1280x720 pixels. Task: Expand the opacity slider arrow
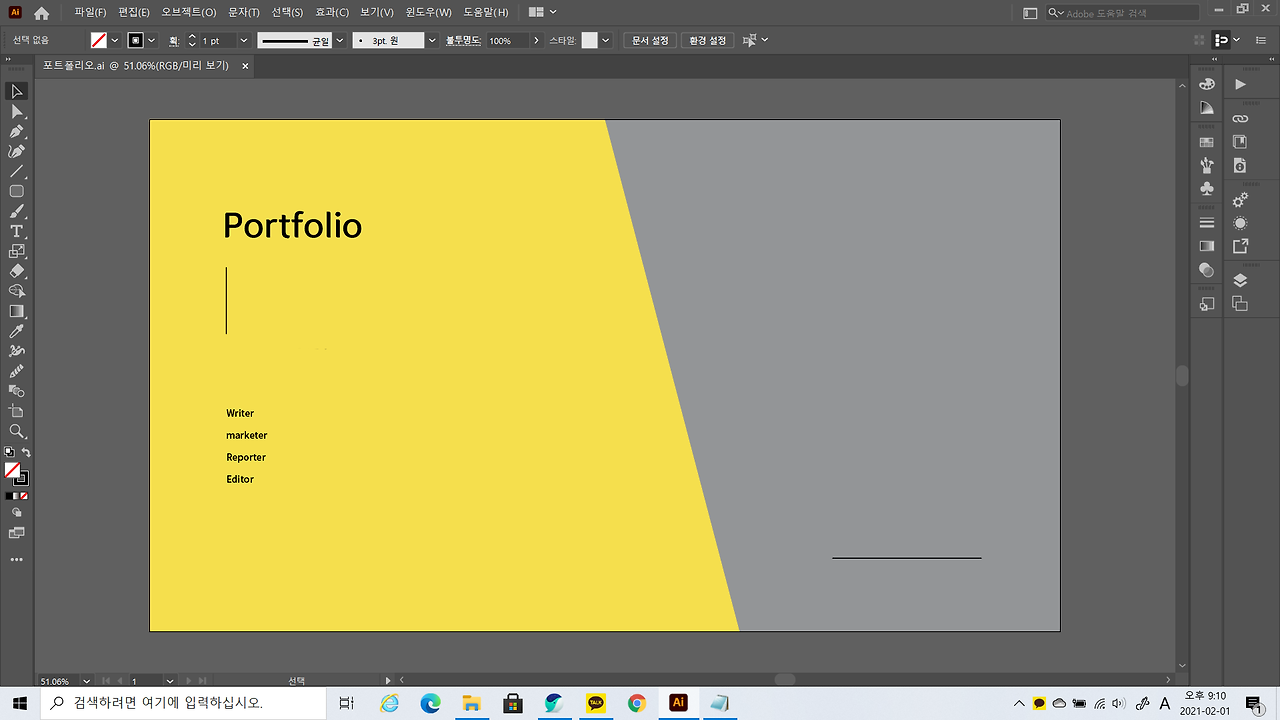pos(537,40)
